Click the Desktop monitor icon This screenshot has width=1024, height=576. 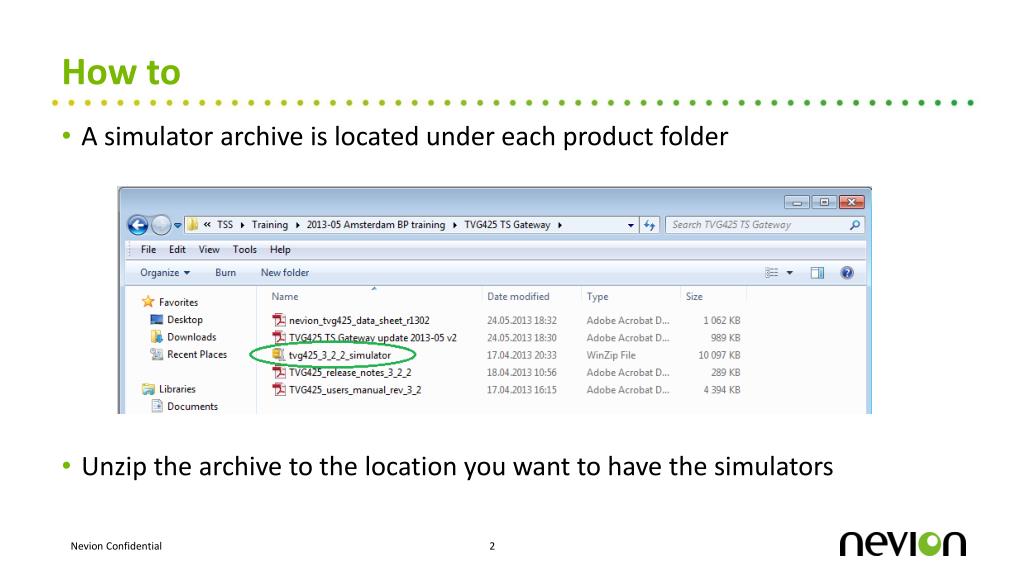point(157,319)
